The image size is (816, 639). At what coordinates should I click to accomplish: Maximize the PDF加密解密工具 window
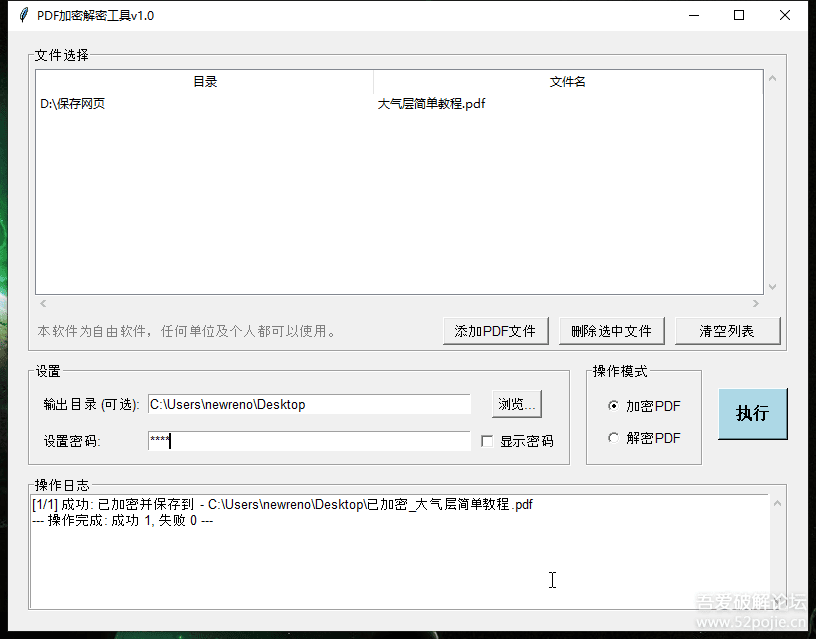[x=739, y=15]
